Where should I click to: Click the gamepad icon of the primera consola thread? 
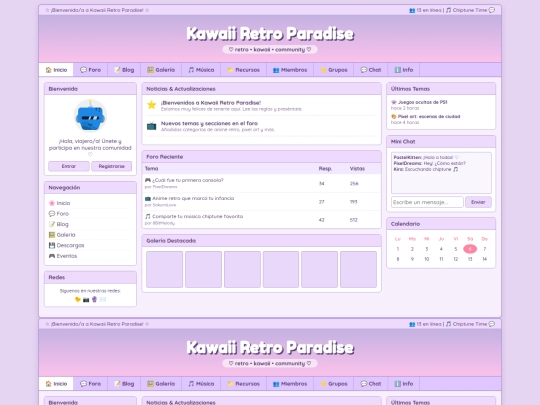pyautogui.click(x=148, y=180)
